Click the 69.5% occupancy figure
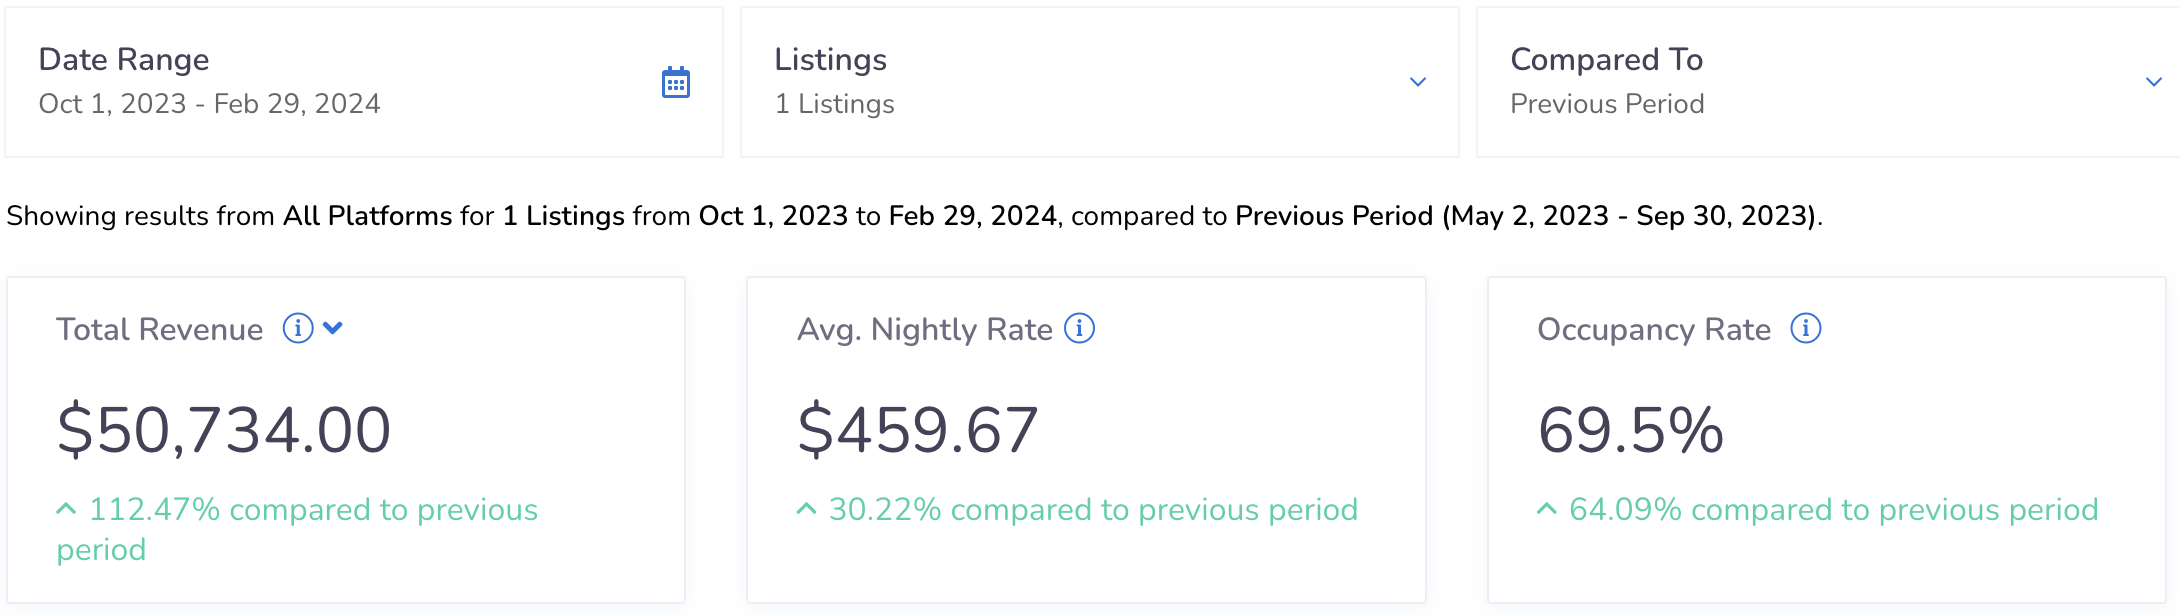 point(1631,430)
